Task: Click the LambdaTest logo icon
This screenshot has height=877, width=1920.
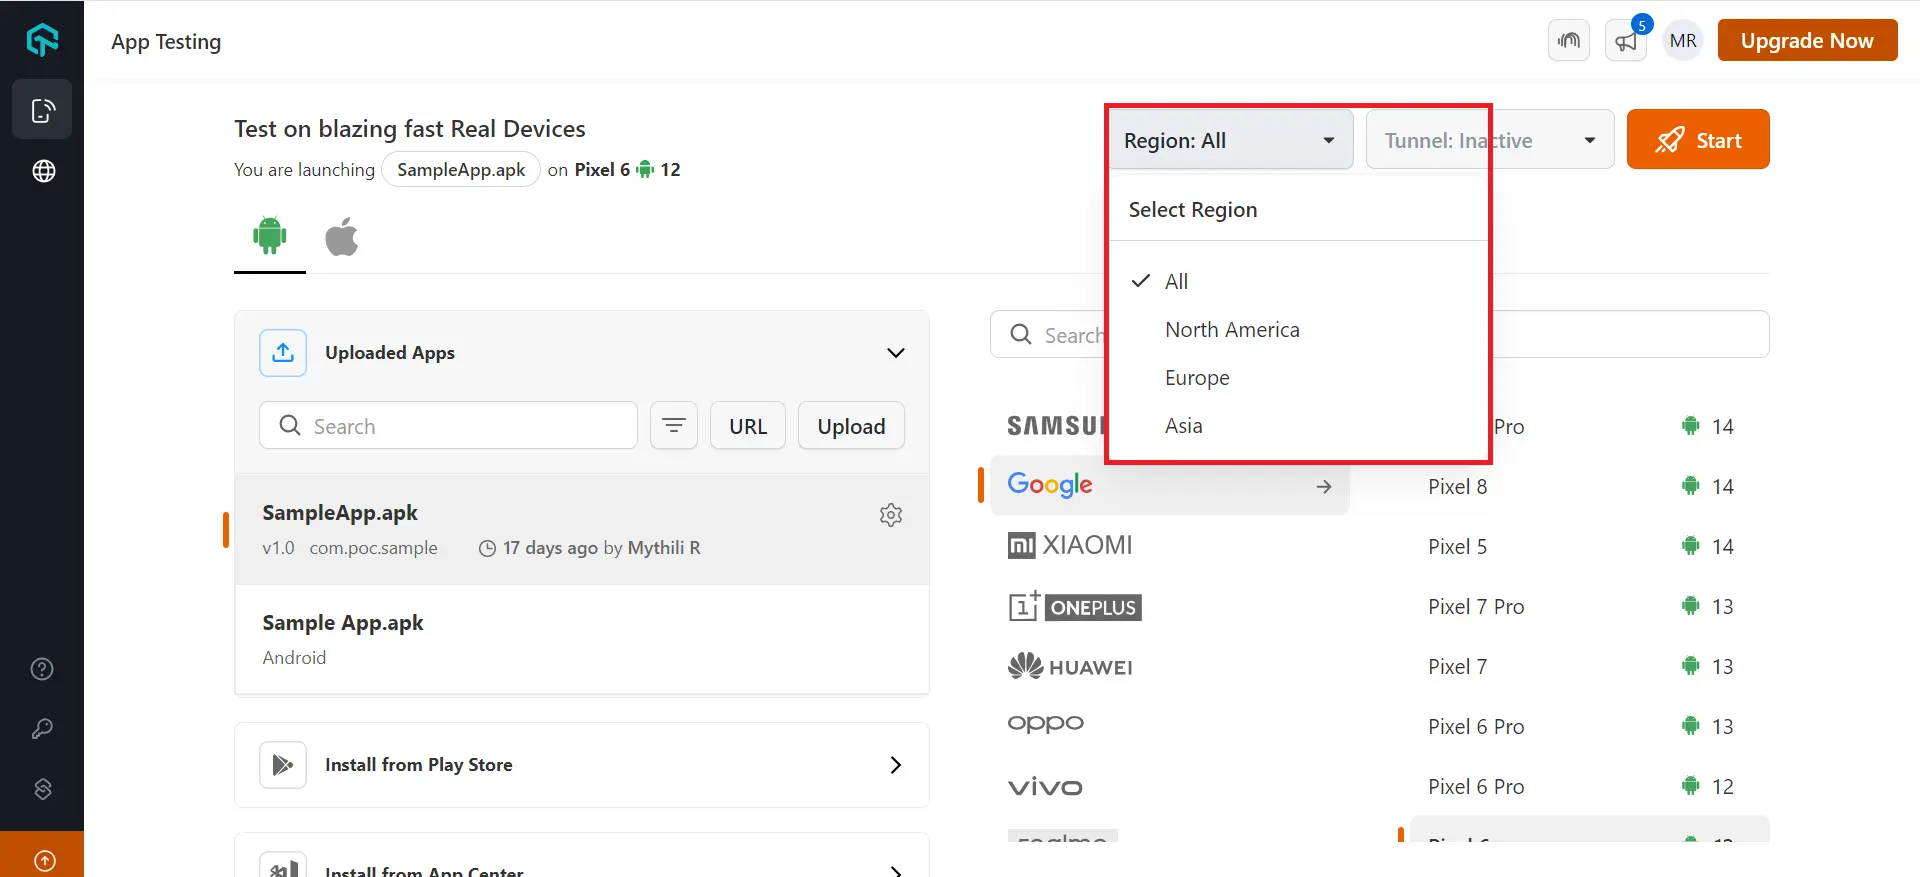Action: pyautogui.click(x=42, y=40)
